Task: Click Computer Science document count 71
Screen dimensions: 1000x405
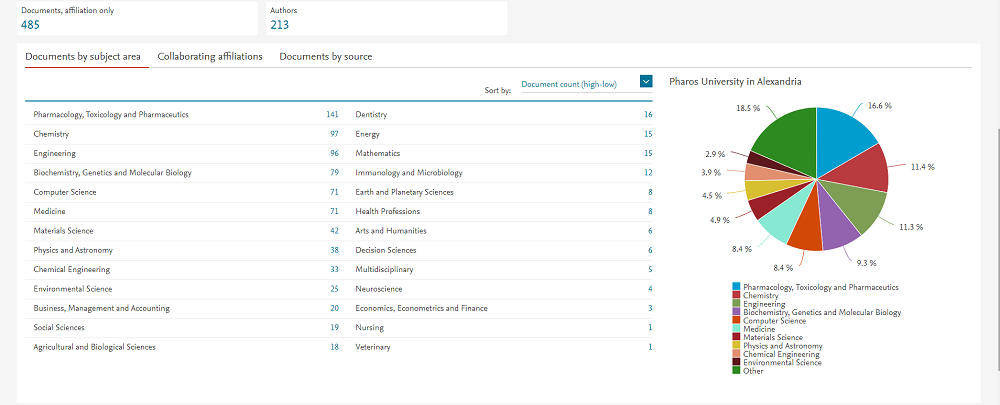Action: coord(334,192)
